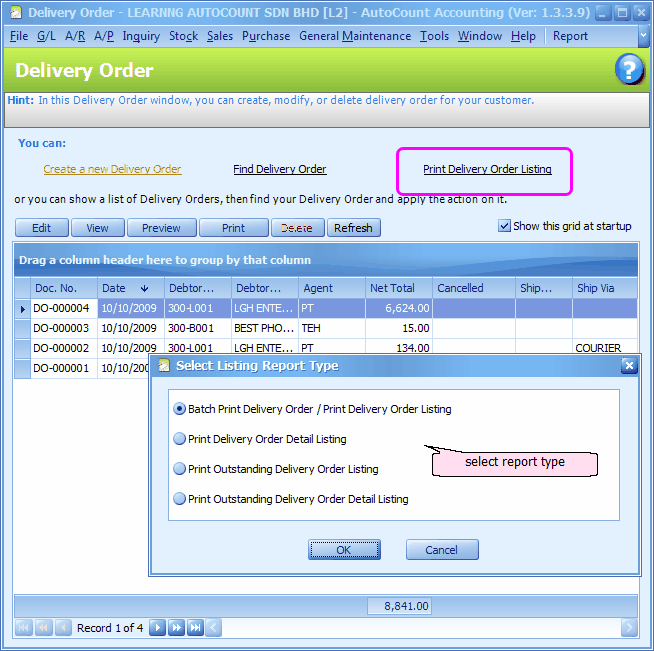Toggle Show this grid at startup checkbox

pos(504,226)
